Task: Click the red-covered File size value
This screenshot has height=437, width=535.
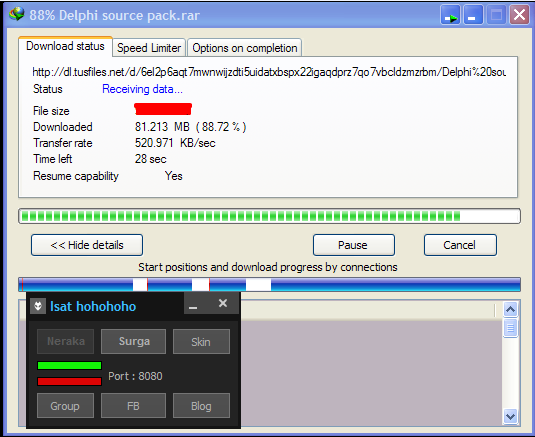Action: [163, 109]
